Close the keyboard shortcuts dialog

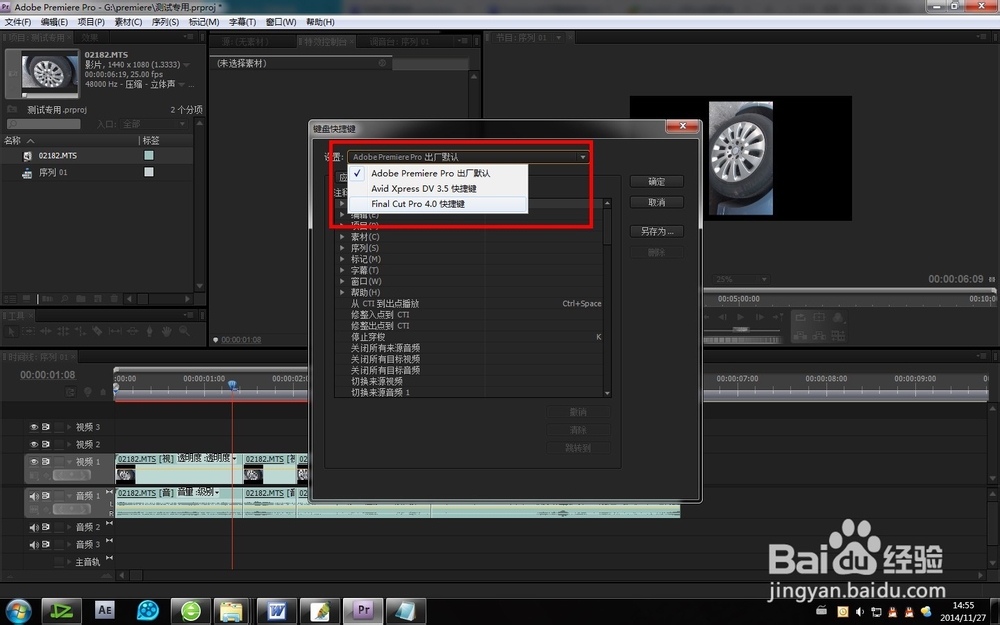coord(682,126)
